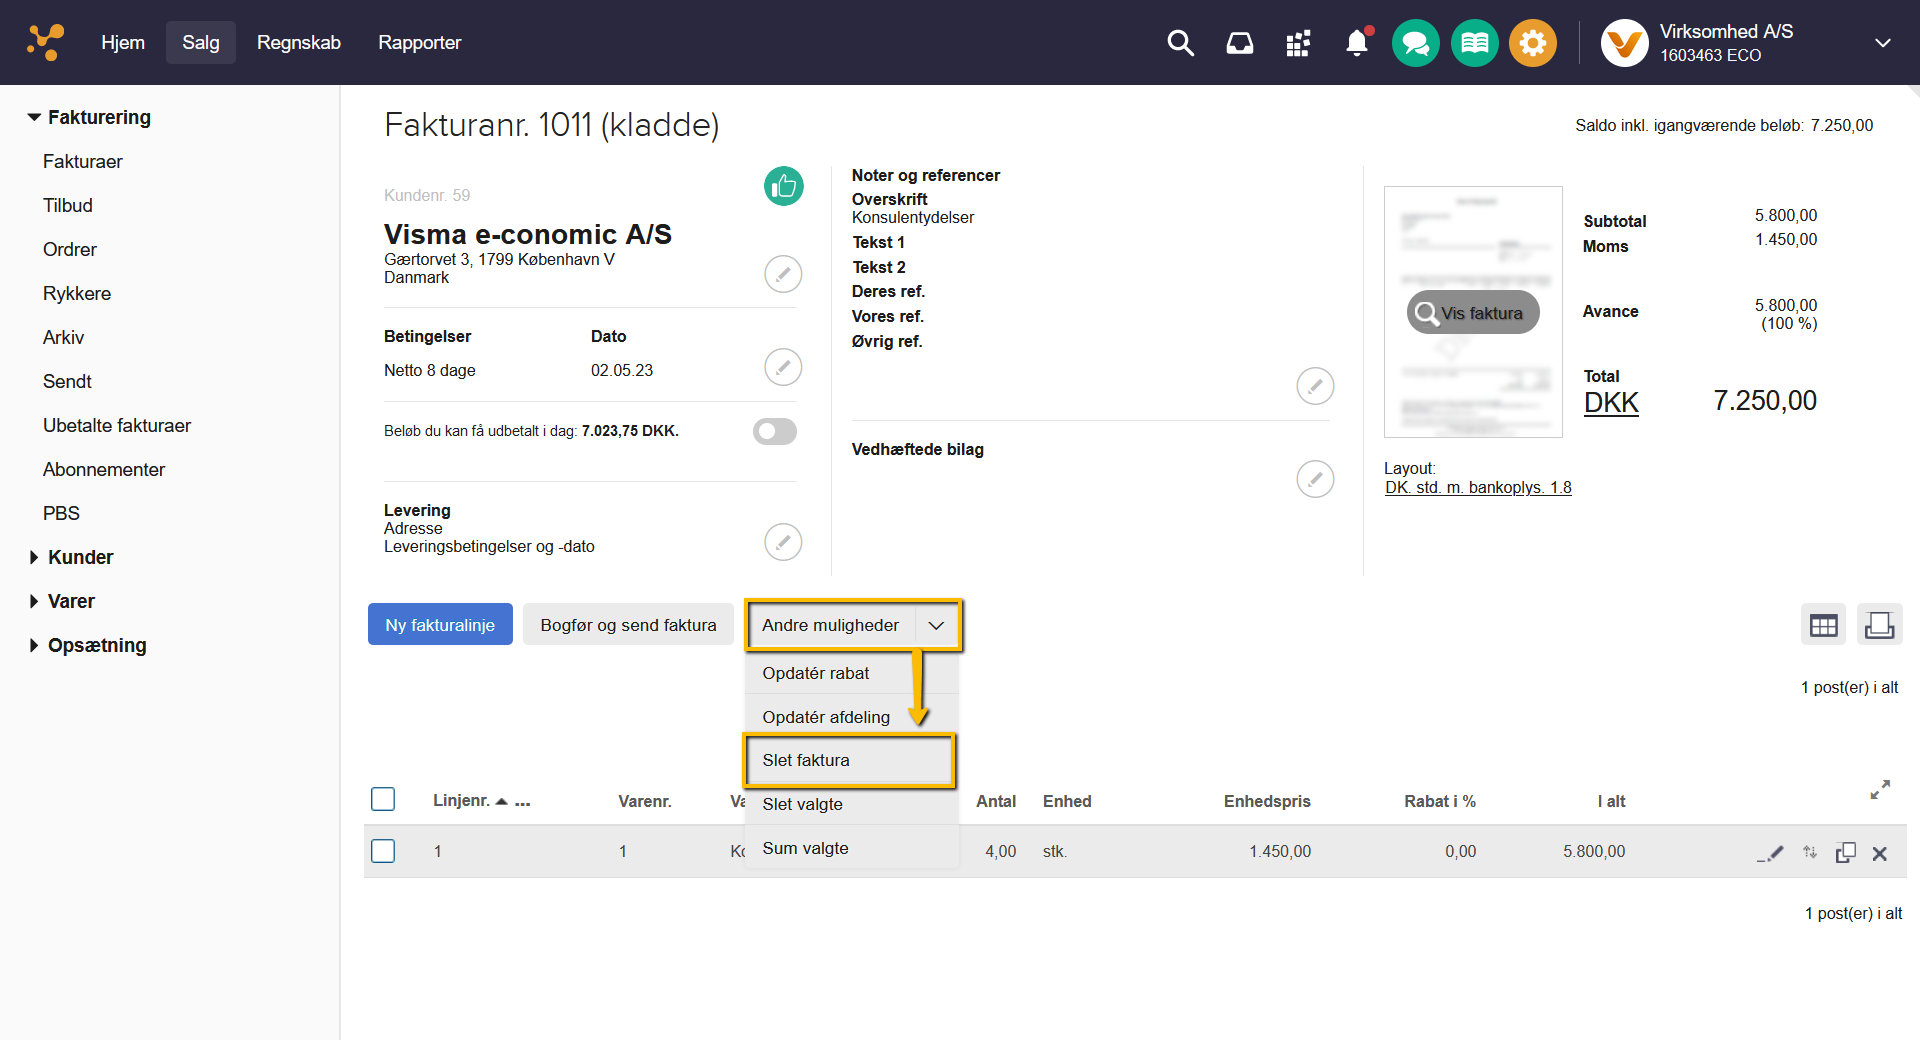Open the inbox tray icon
1920x1040 pixels.
(x=1240, y=43)
